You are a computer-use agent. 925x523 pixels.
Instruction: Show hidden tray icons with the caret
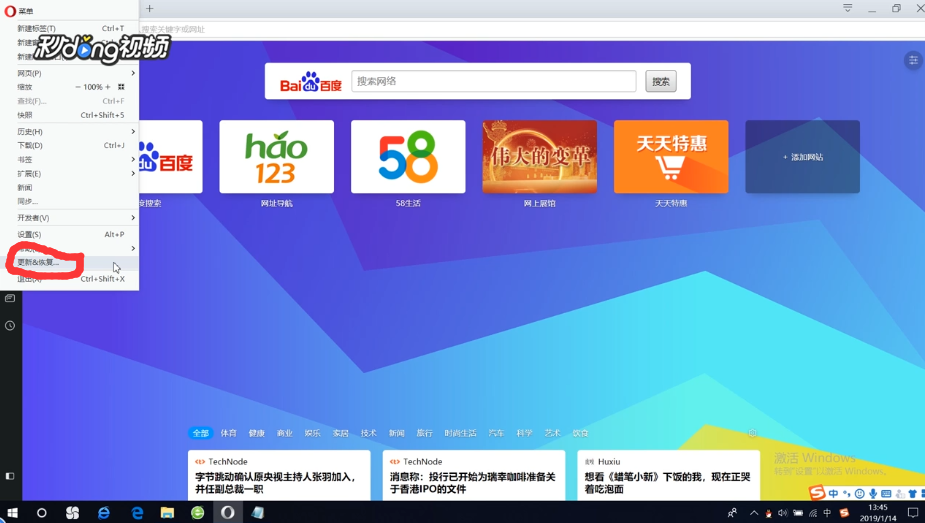tap(753, 513)
